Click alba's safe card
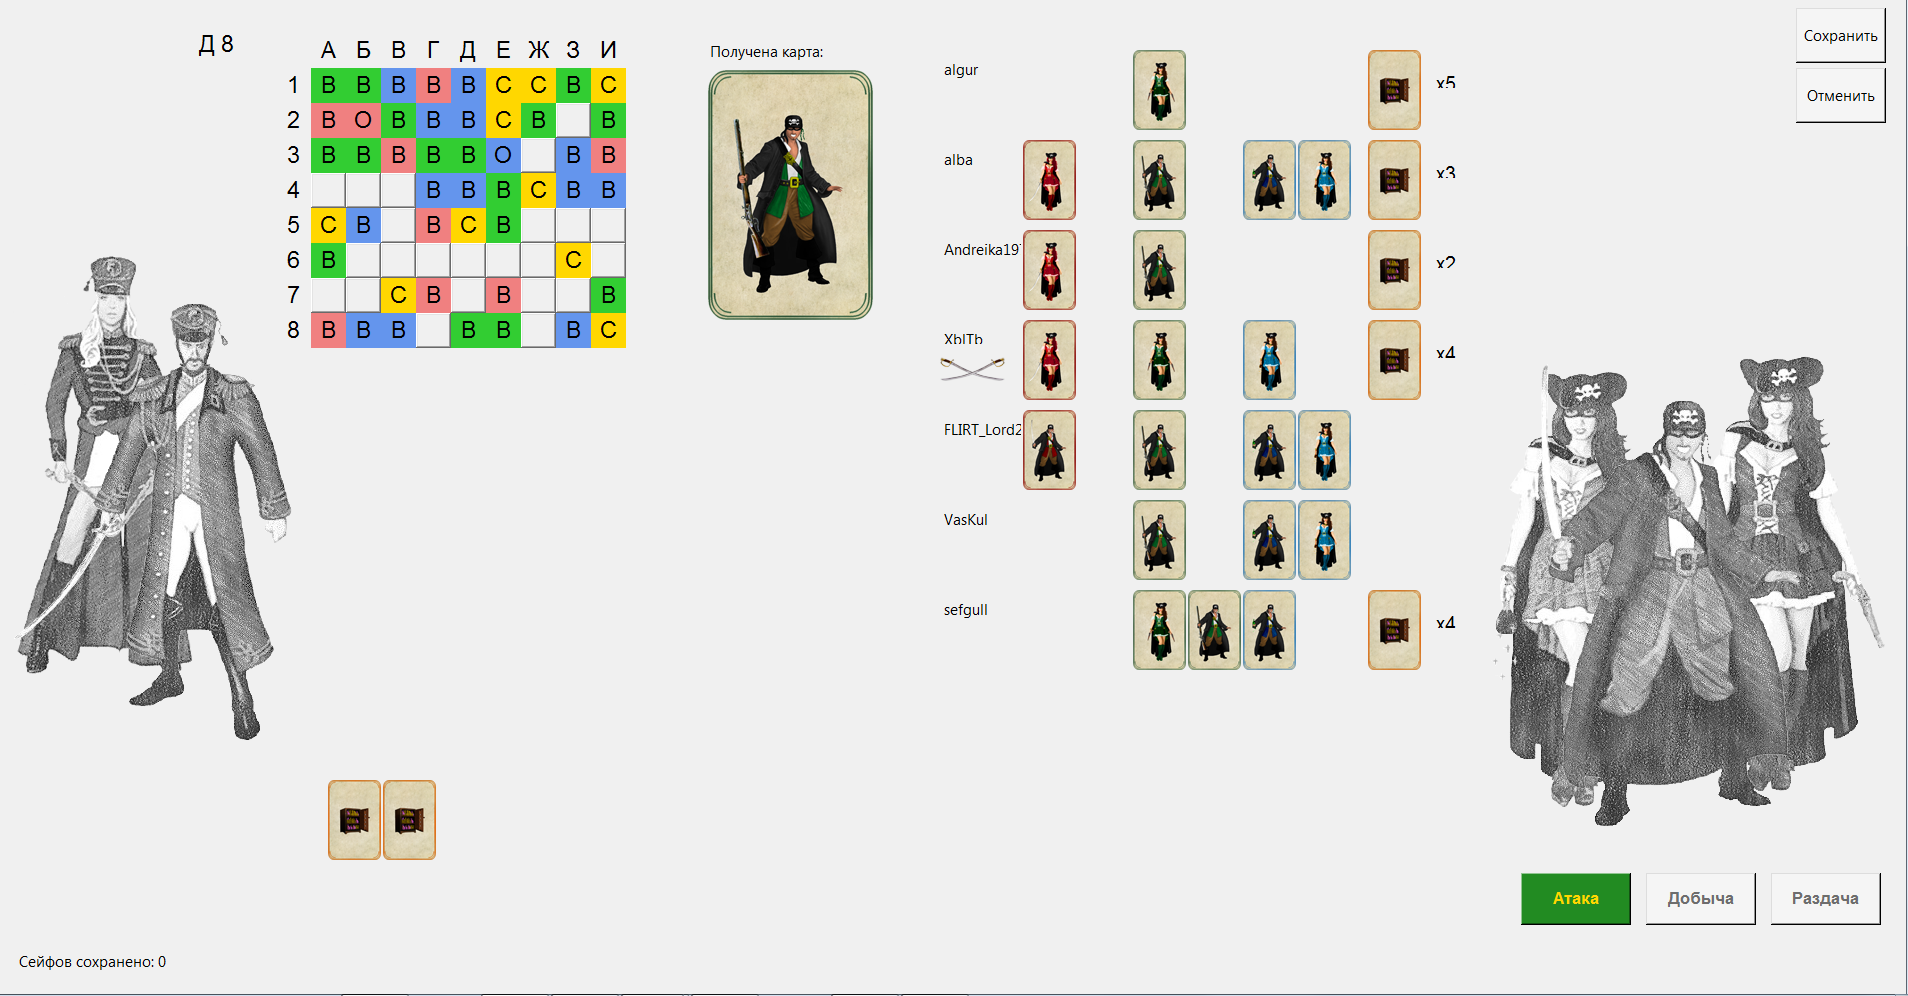The image size is (1908, 996). coord(1394,180)
